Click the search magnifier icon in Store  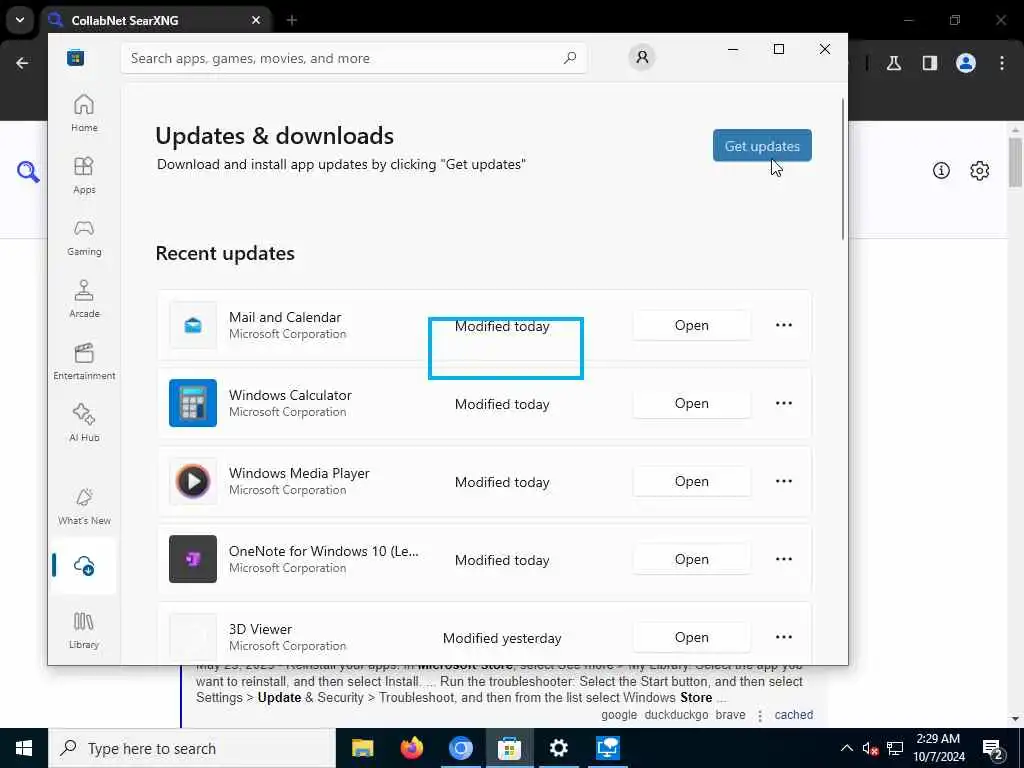pos(570,57)
